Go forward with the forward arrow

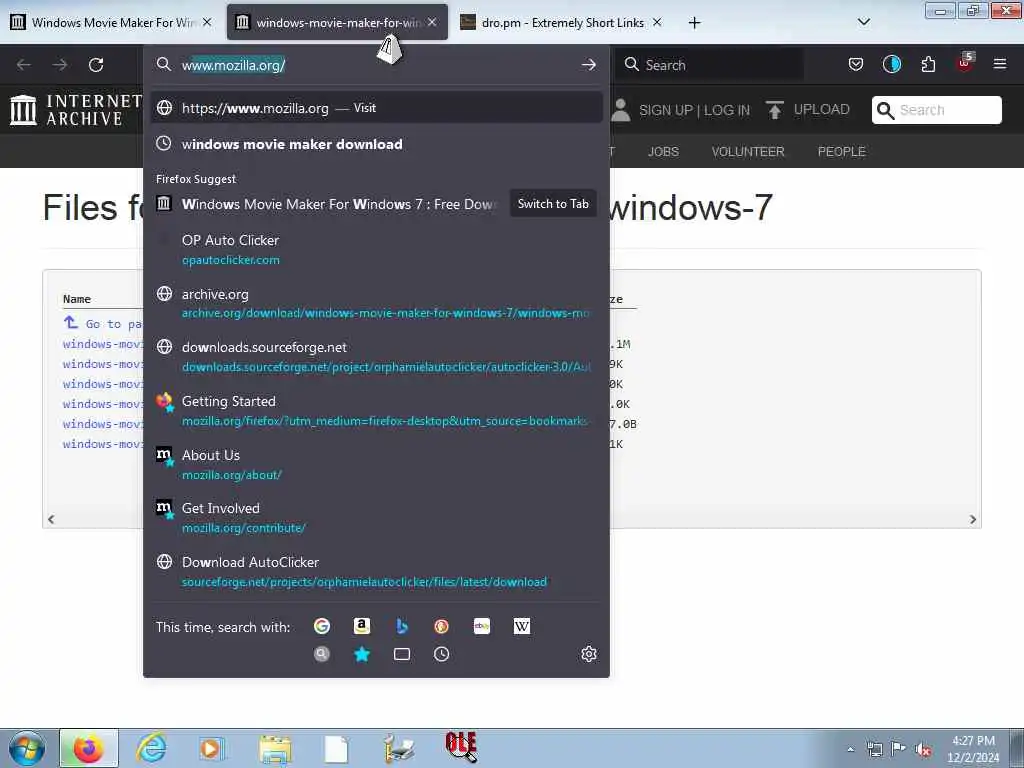60,65
